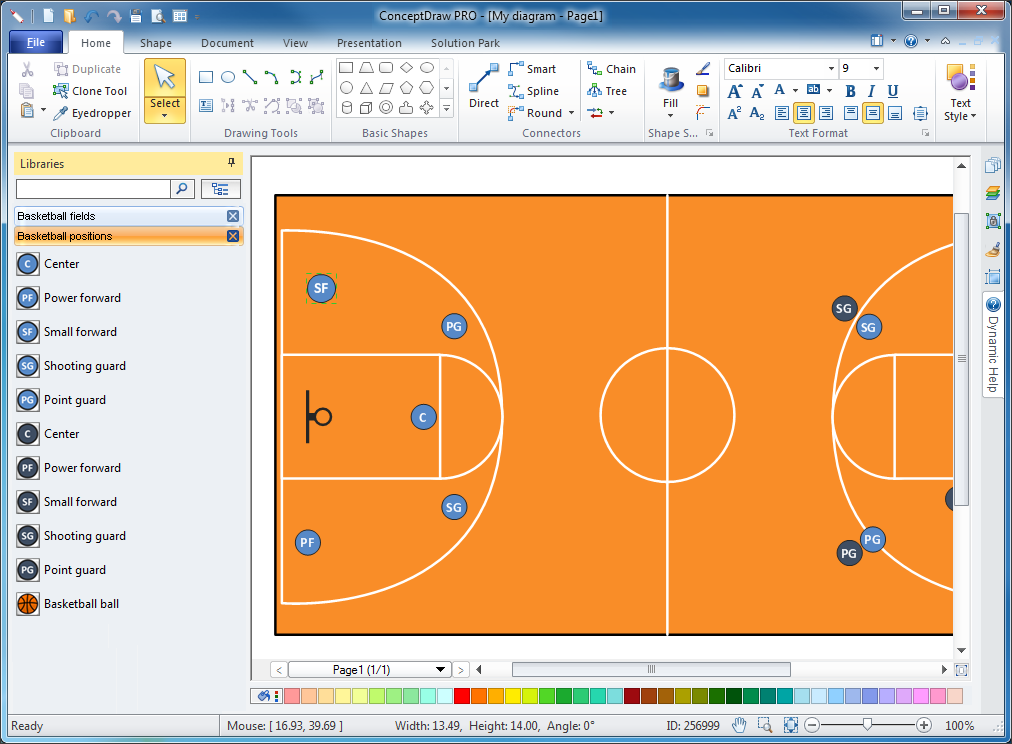Select the Ellipse drawing tool

pyautogui.click(x=228, y=77)
